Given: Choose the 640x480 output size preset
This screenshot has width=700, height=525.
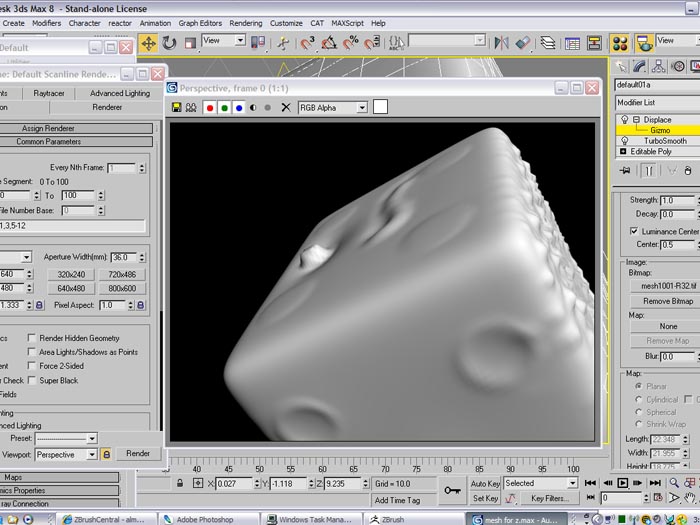Looking at the screenshot, I should point(71,288).
